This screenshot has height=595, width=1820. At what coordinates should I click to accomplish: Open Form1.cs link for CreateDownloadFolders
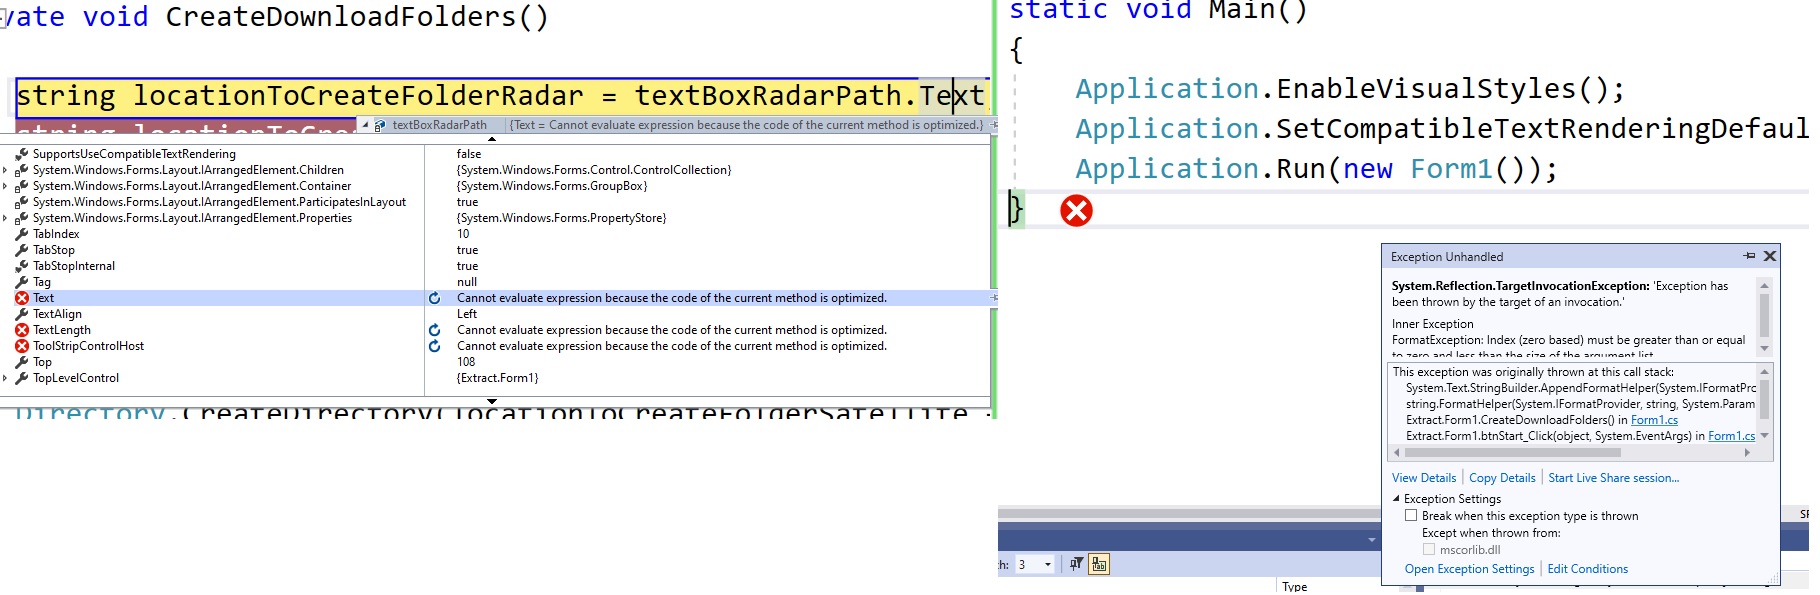click(x=1654, y=420)
